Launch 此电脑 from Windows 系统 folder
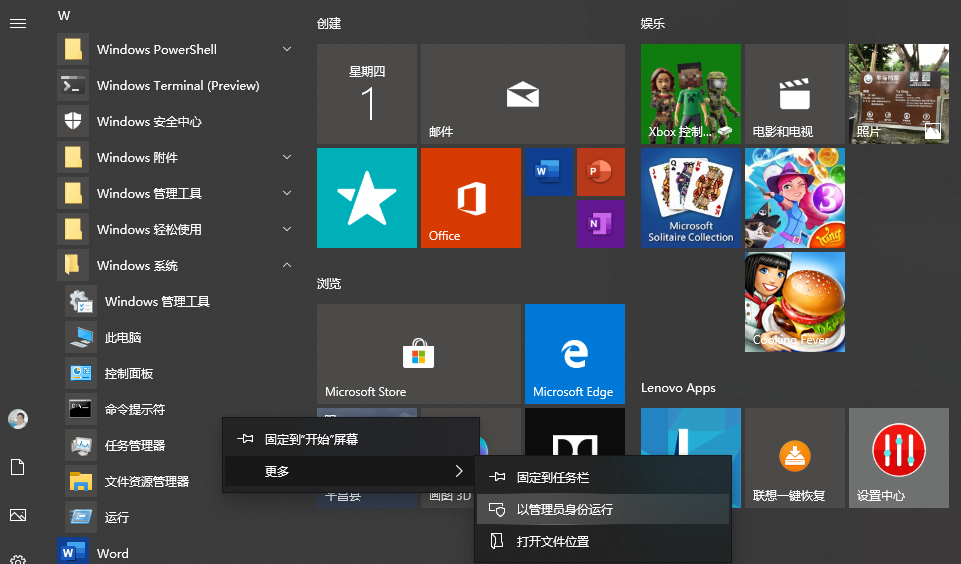The height and width of the screenshot is (564, 961). pos(177,337)
